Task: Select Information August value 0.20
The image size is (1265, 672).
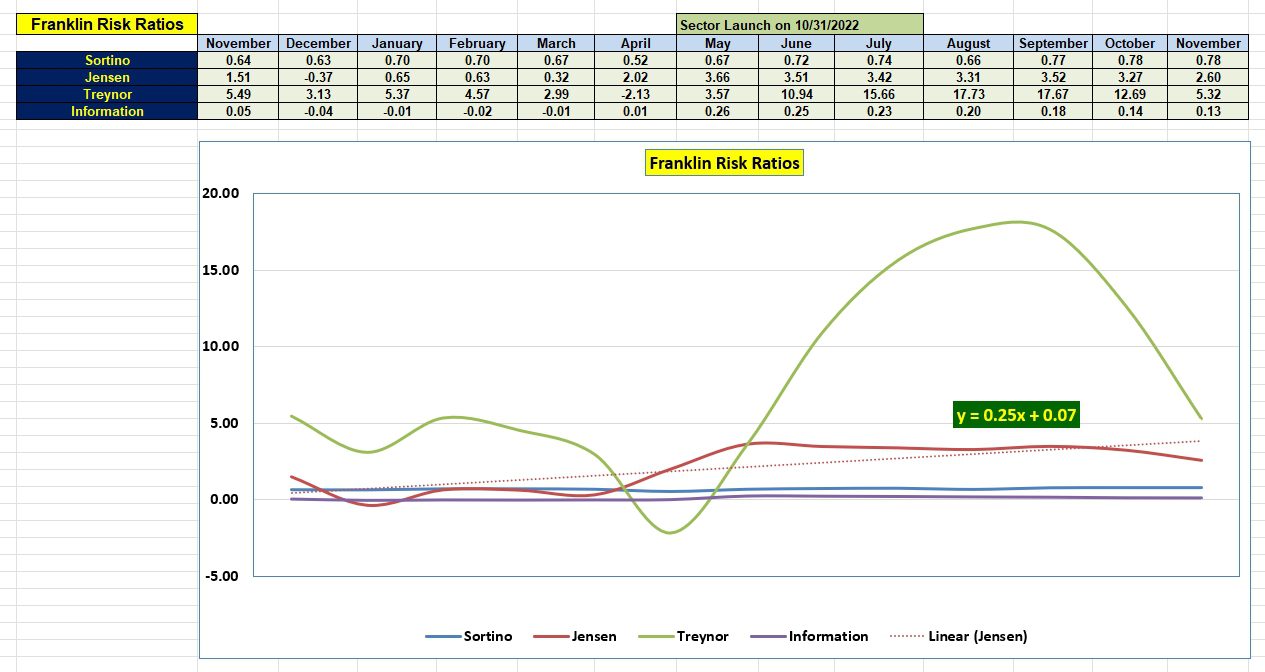Action: [x=968, y=111]
